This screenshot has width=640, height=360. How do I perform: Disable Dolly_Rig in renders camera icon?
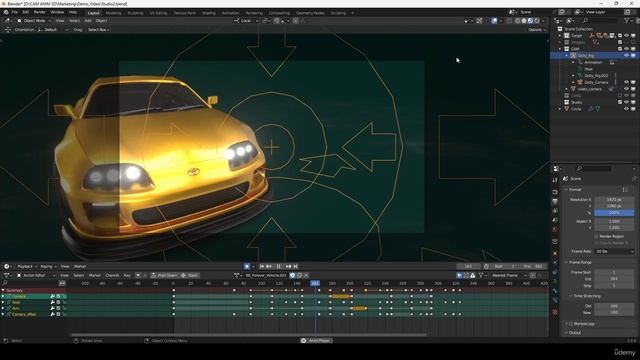point(633,56)
